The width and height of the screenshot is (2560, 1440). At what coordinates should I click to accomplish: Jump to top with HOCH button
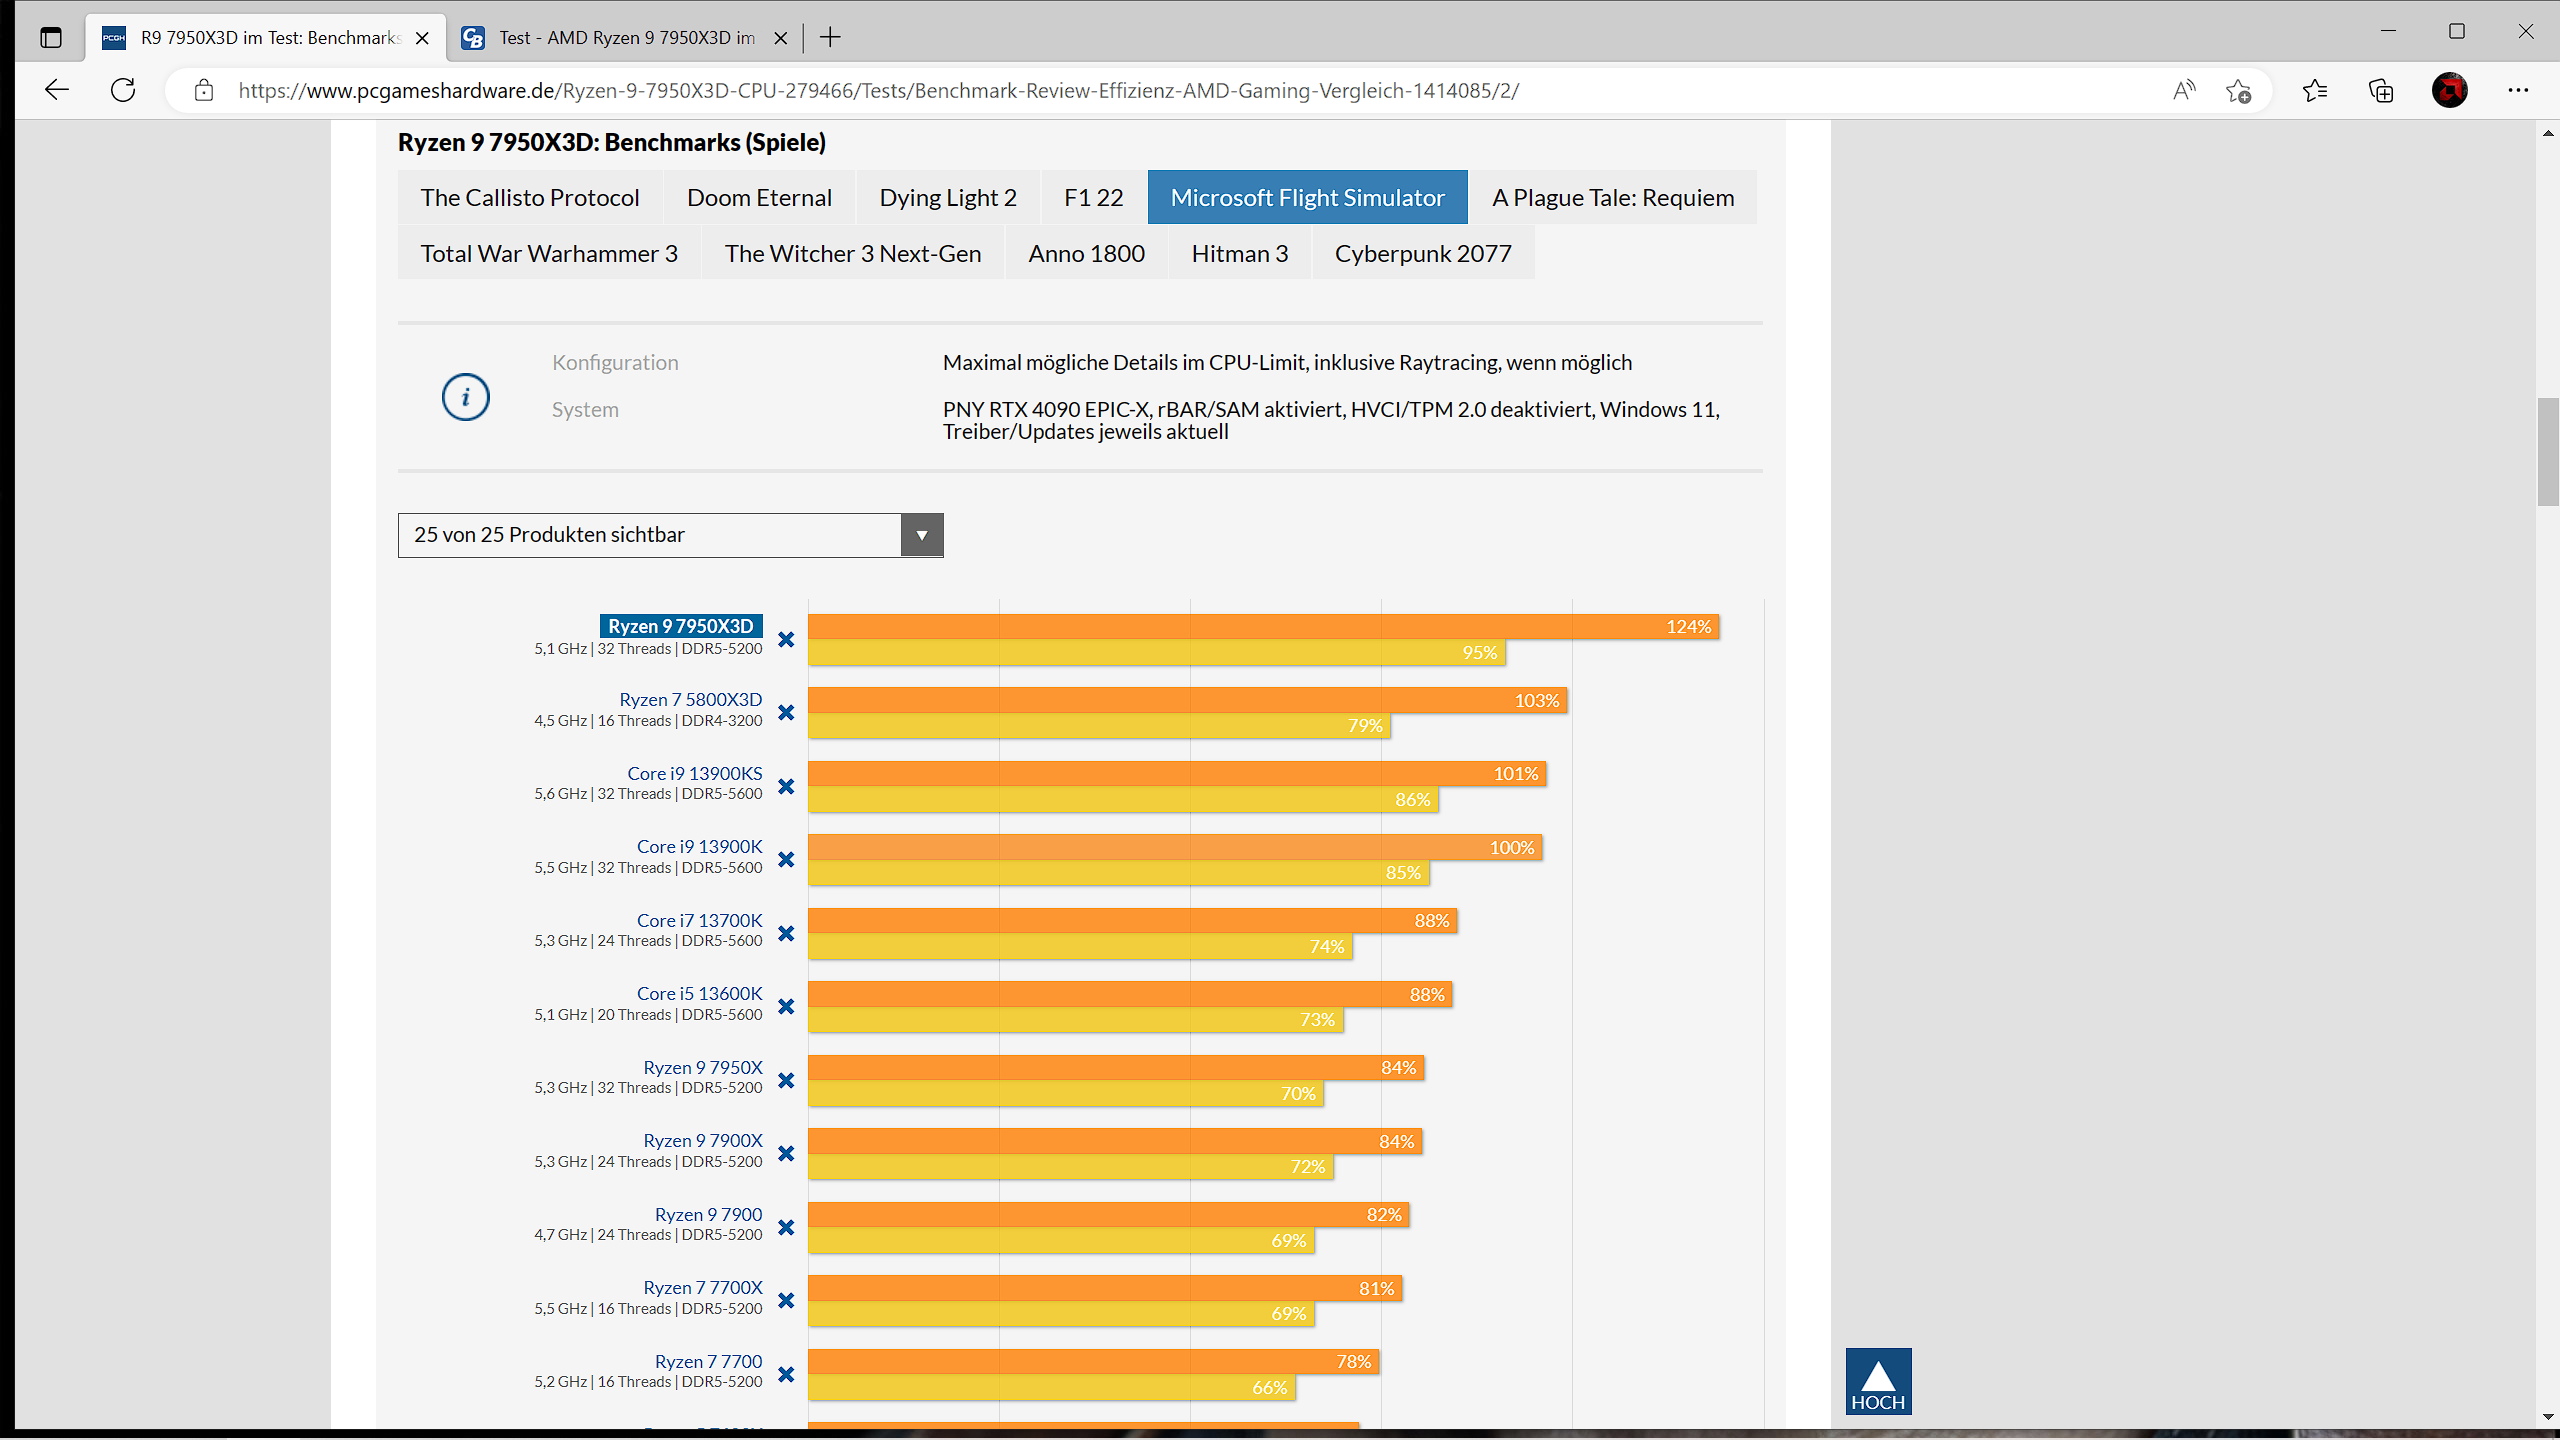1878,1381
